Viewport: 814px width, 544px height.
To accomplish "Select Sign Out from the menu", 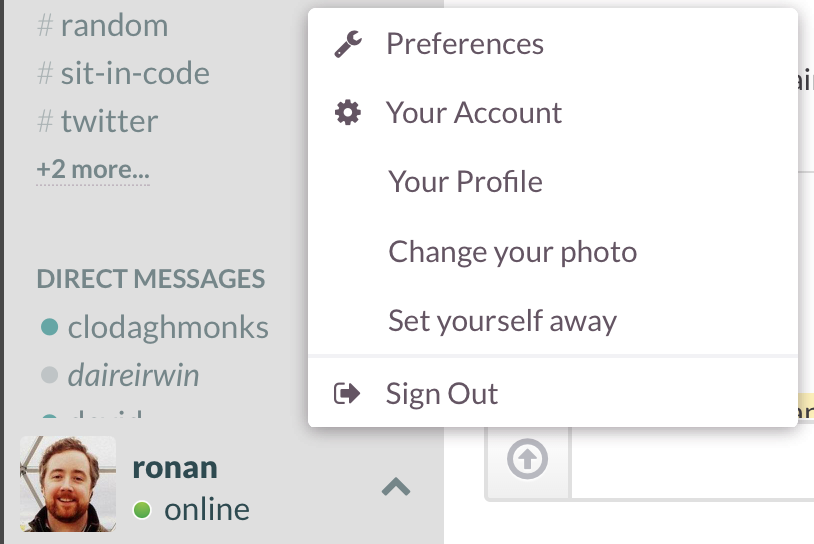I will (x=442, y=394).
